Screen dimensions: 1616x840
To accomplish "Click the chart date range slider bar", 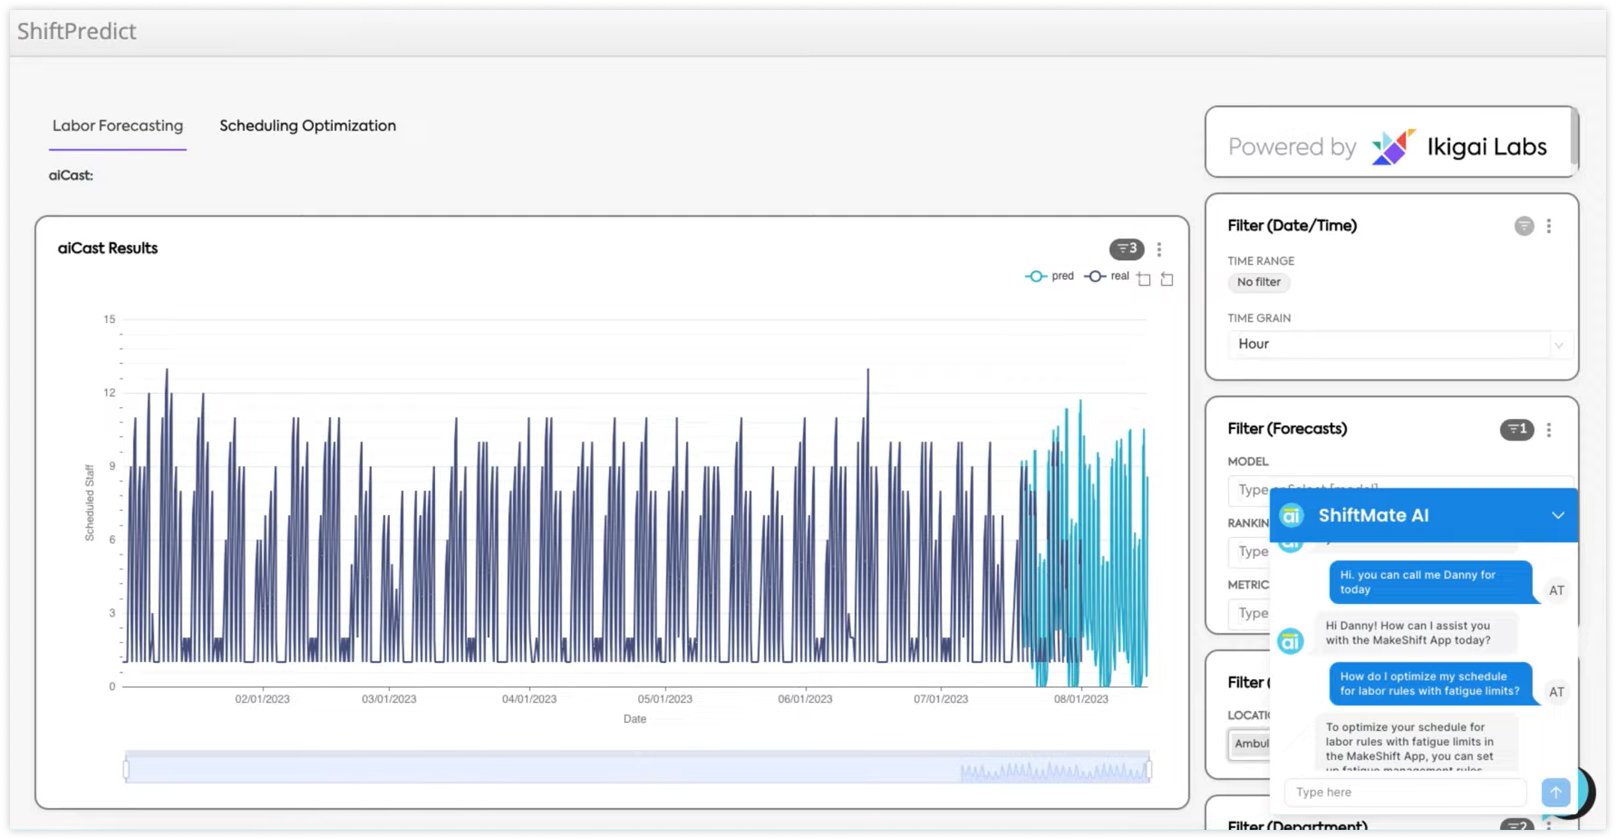I will coord(637,768).
